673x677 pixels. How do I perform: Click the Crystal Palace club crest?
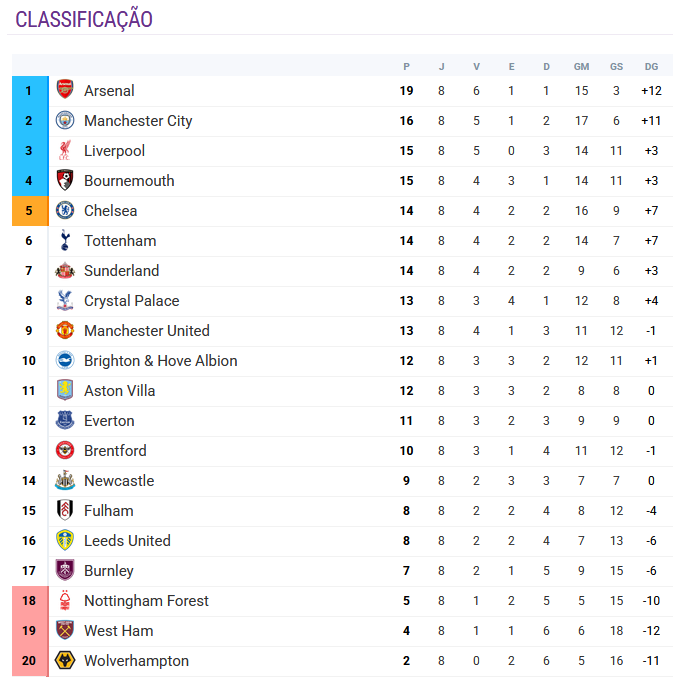tap(65, 300)
